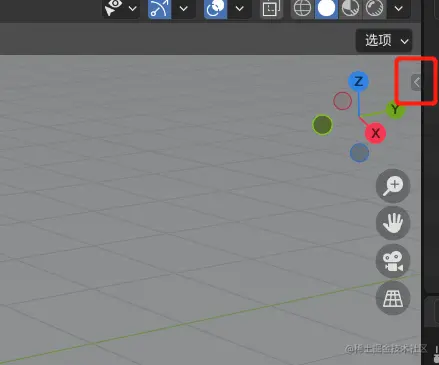Viewport: 439px width, 365px height.
Task: Switch orthographic/perspective with the grid icon
Action: click(x=393, y=298)
